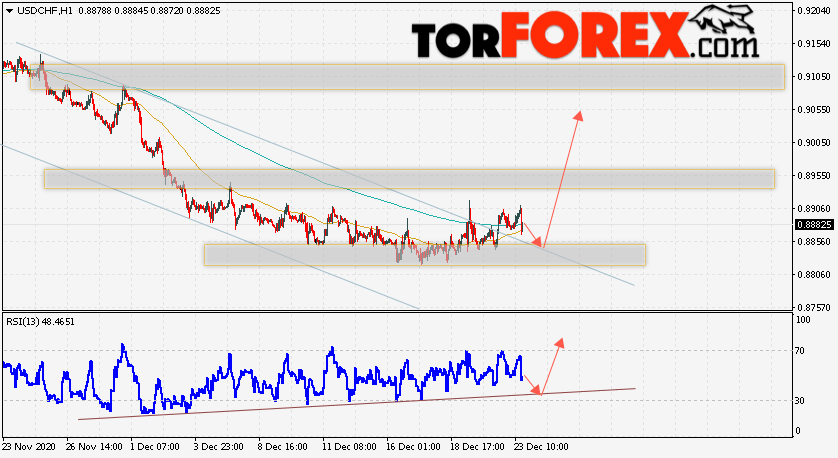This screenshot has height=458, width=838.
Task: Click the 0.89060 price axis value
Action: 814,209
